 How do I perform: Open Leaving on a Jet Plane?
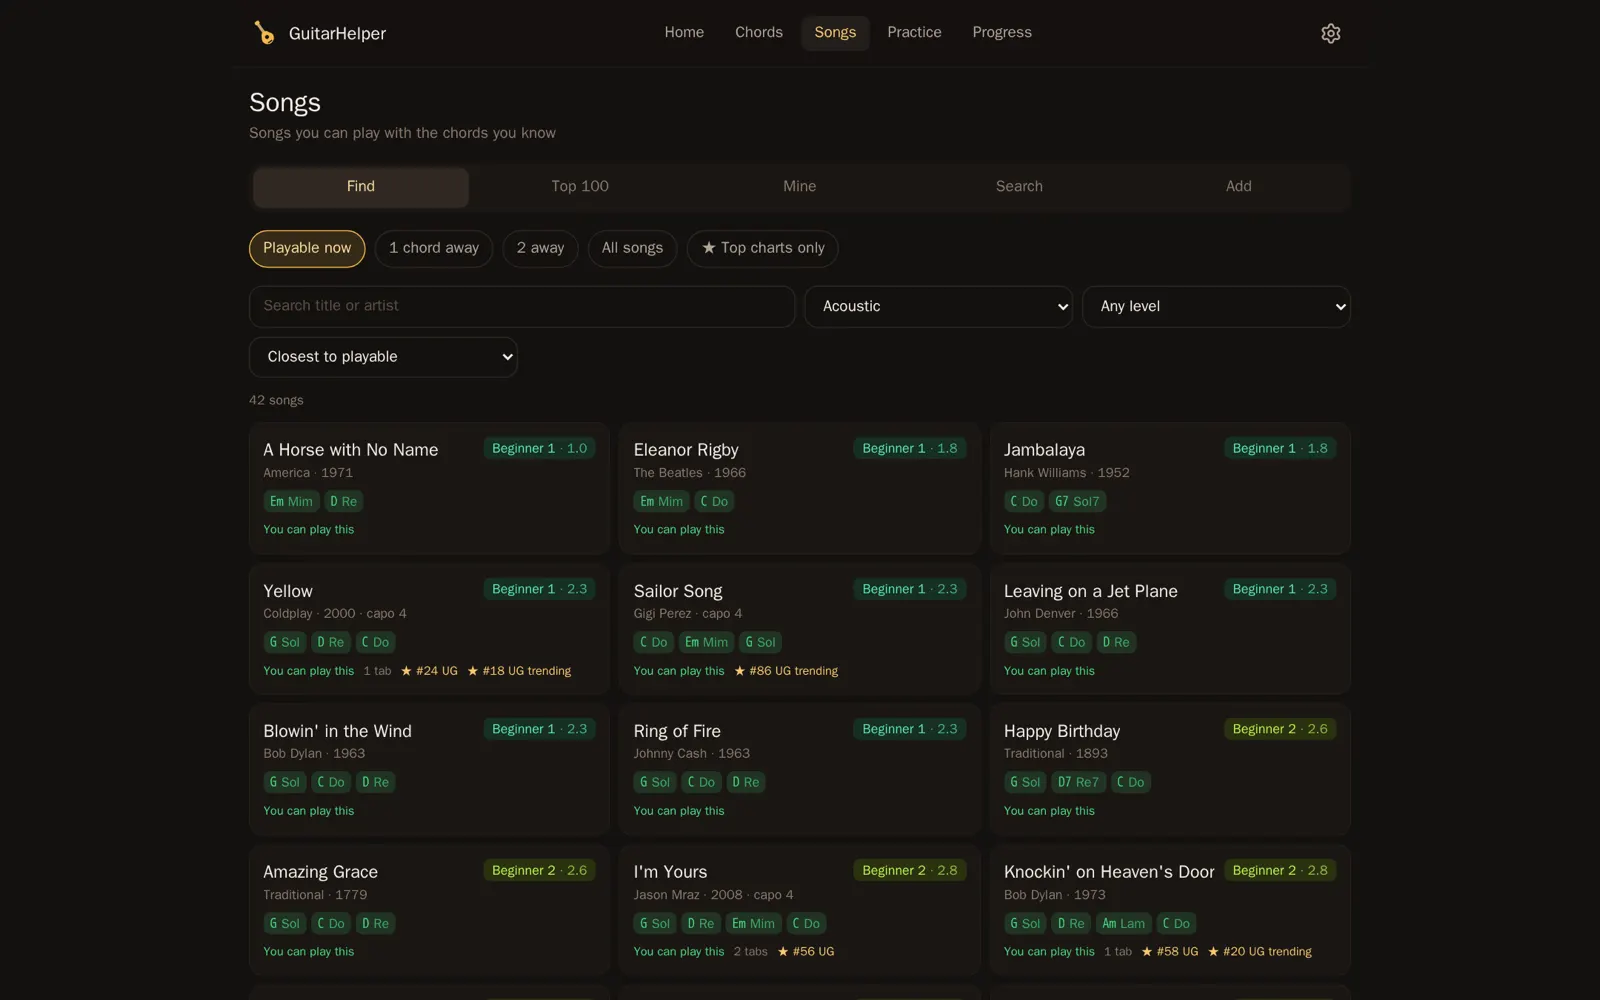pyautogui.click(x=1170, y=629)
